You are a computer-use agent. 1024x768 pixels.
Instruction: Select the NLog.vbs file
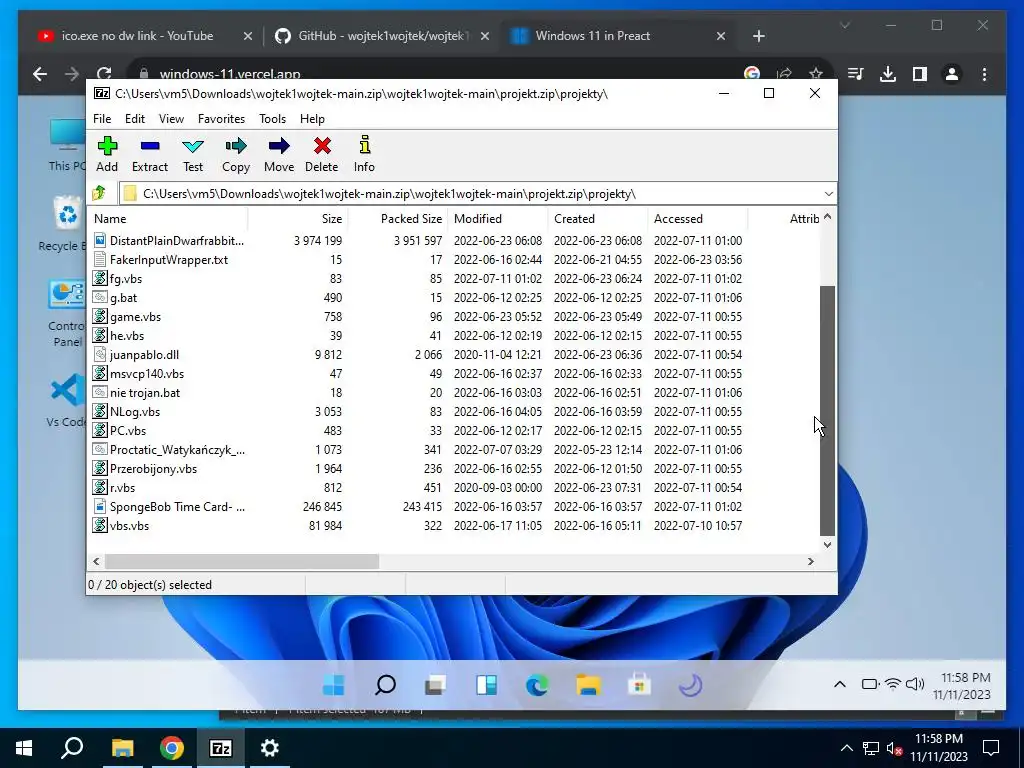point(453,411)
